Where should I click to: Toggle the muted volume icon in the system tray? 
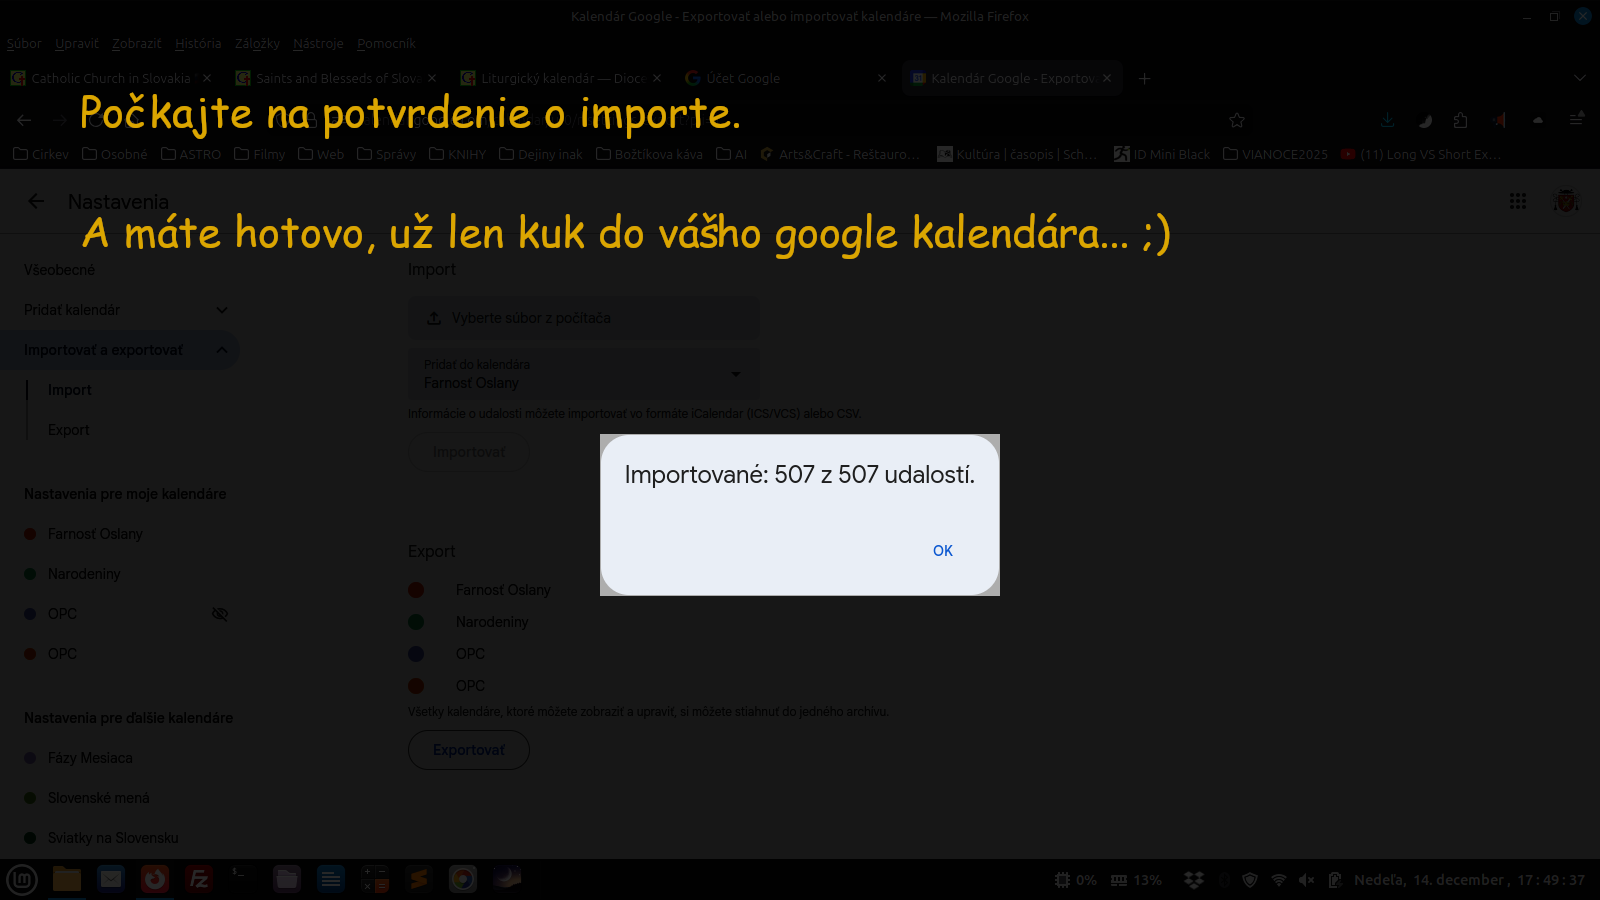coord(1306,880)
